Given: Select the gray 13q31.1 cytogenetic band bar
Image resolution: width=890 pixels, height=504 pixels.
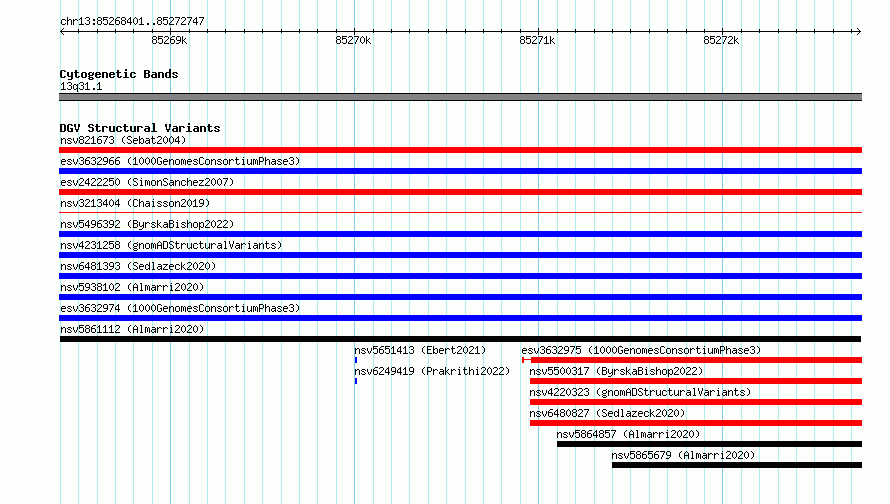Looking at the screenshot, I should [460, 97].
